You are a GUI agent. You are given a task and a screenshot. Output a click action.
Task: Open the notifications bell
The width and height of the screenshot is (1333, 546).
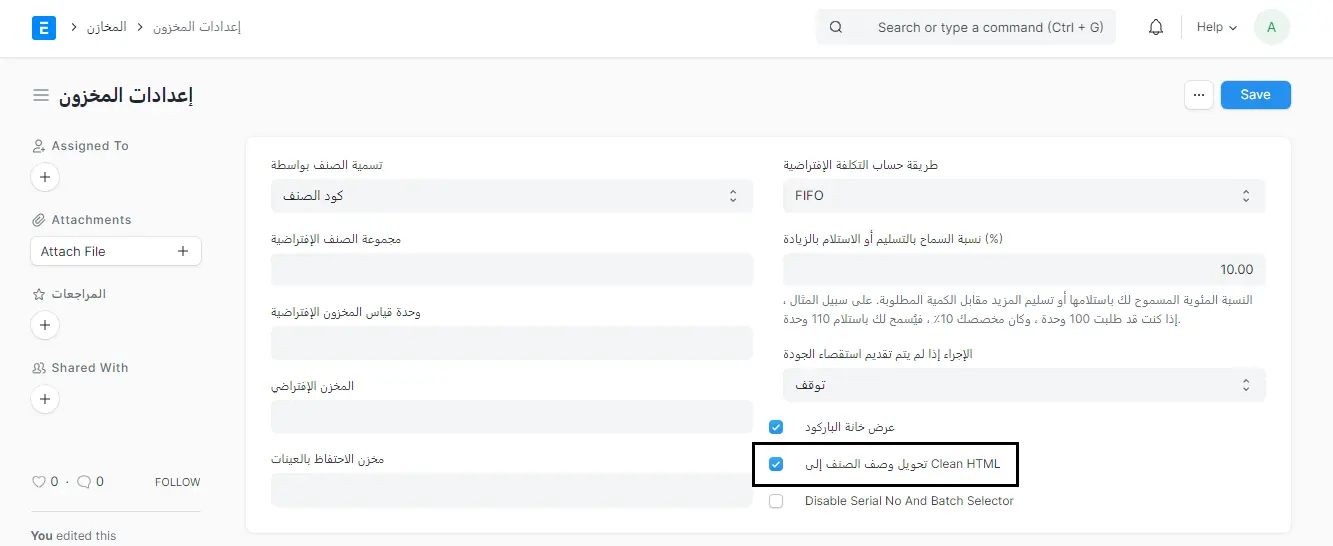1156,28
